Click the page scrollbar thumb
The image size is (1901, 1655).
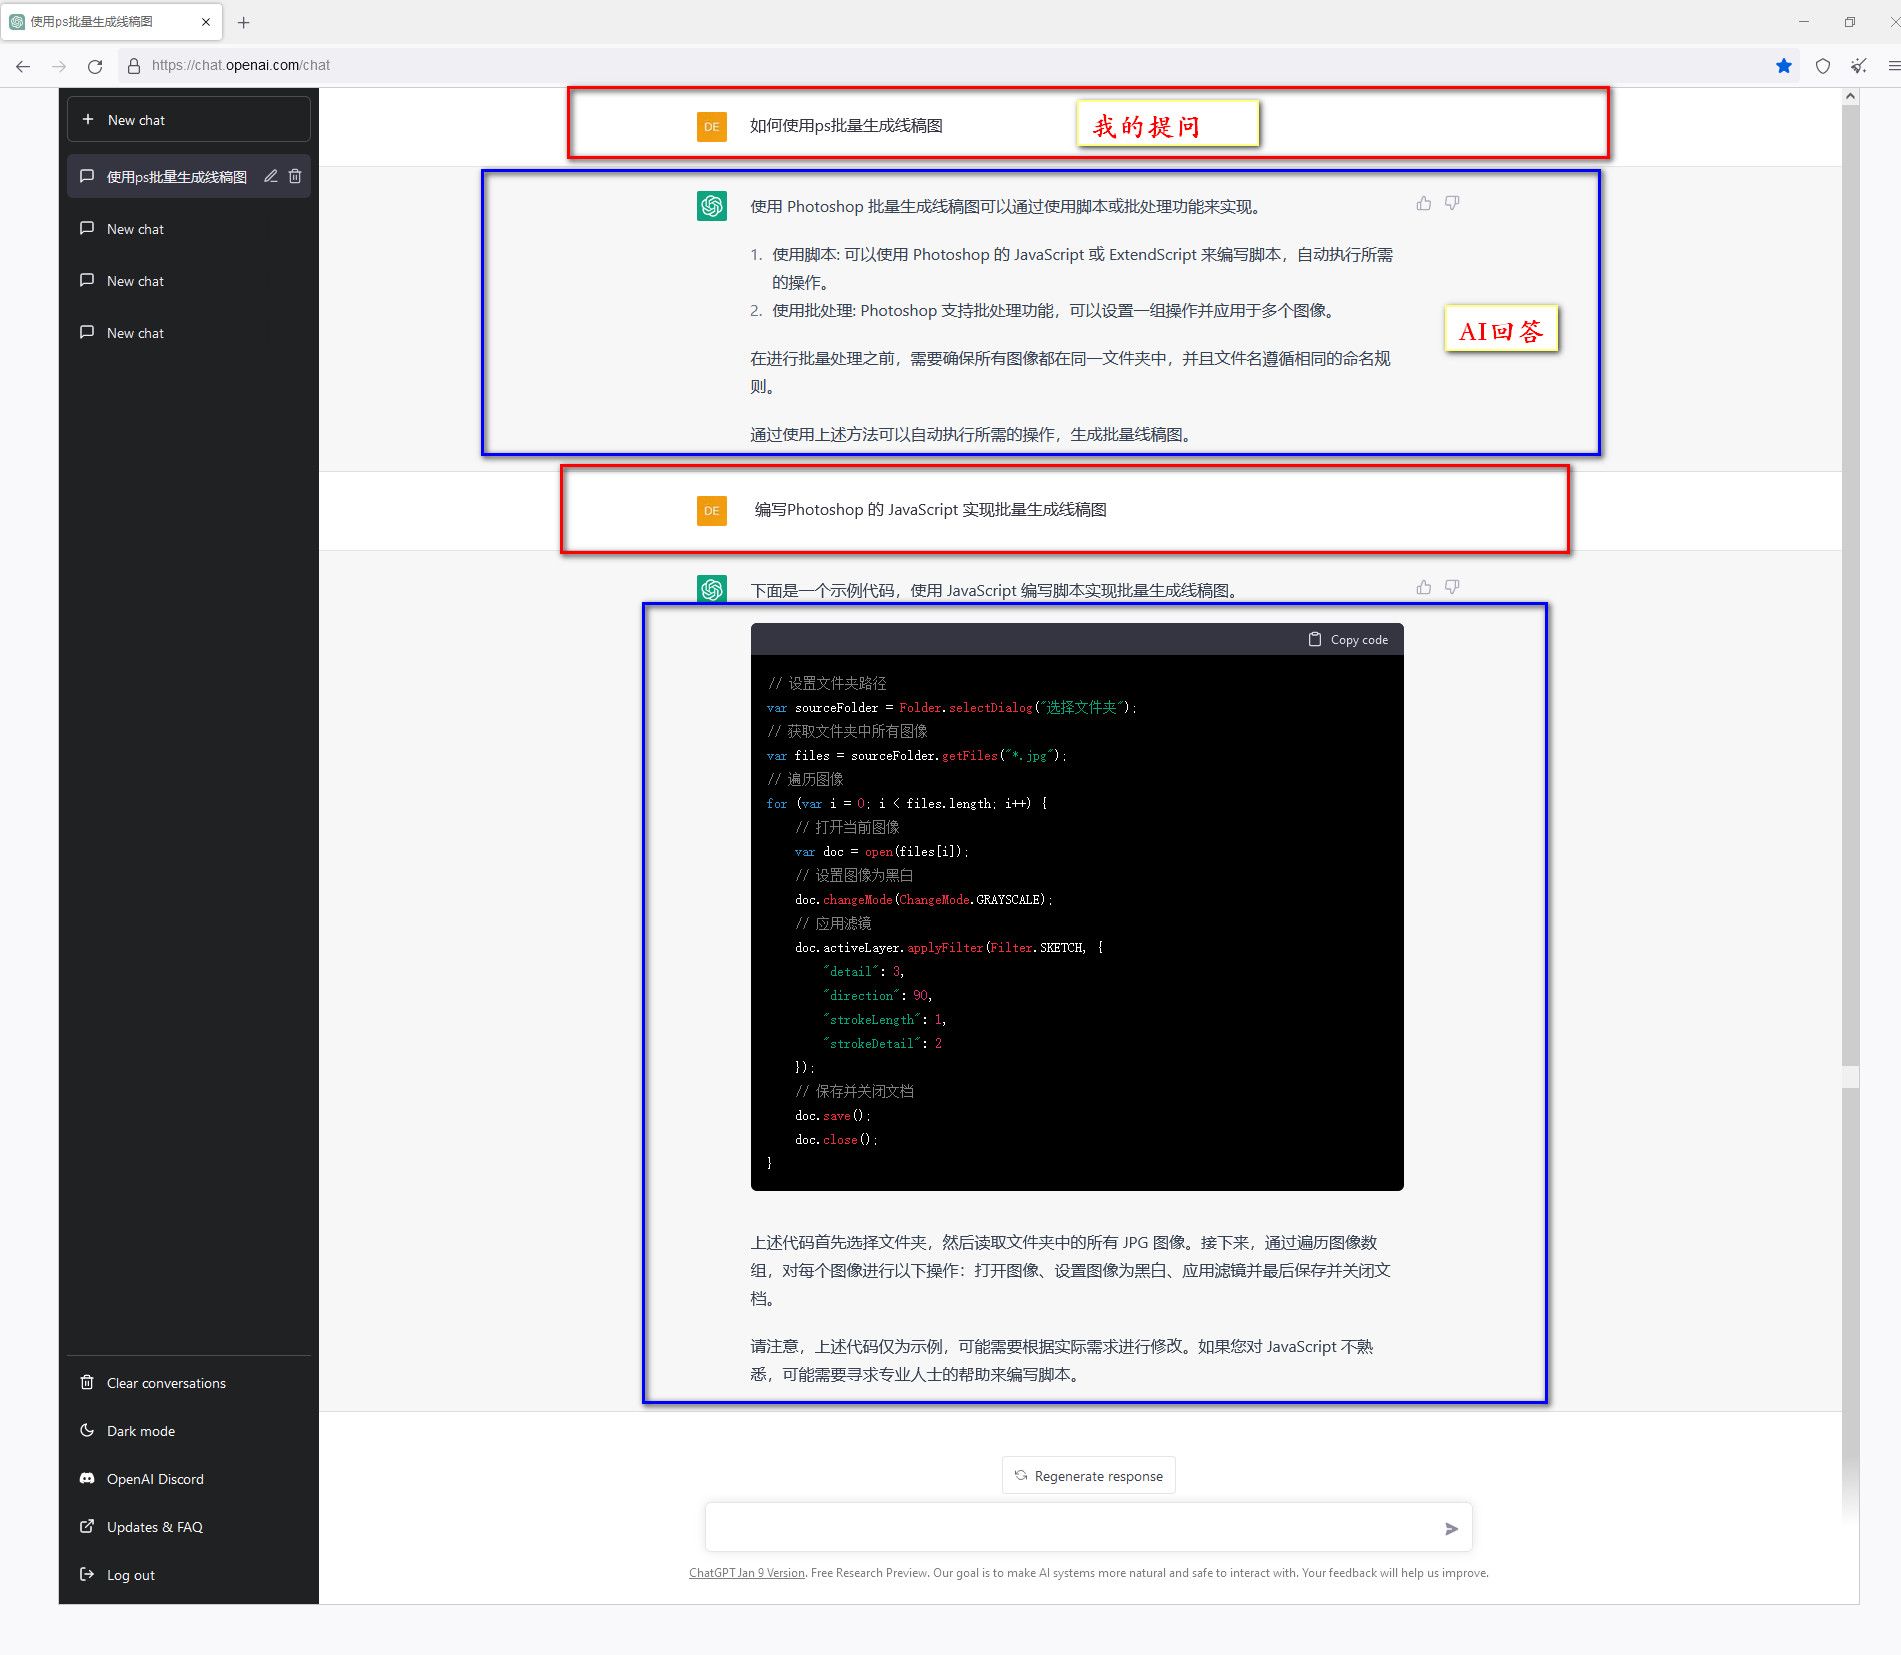(x=1850, y=585)
